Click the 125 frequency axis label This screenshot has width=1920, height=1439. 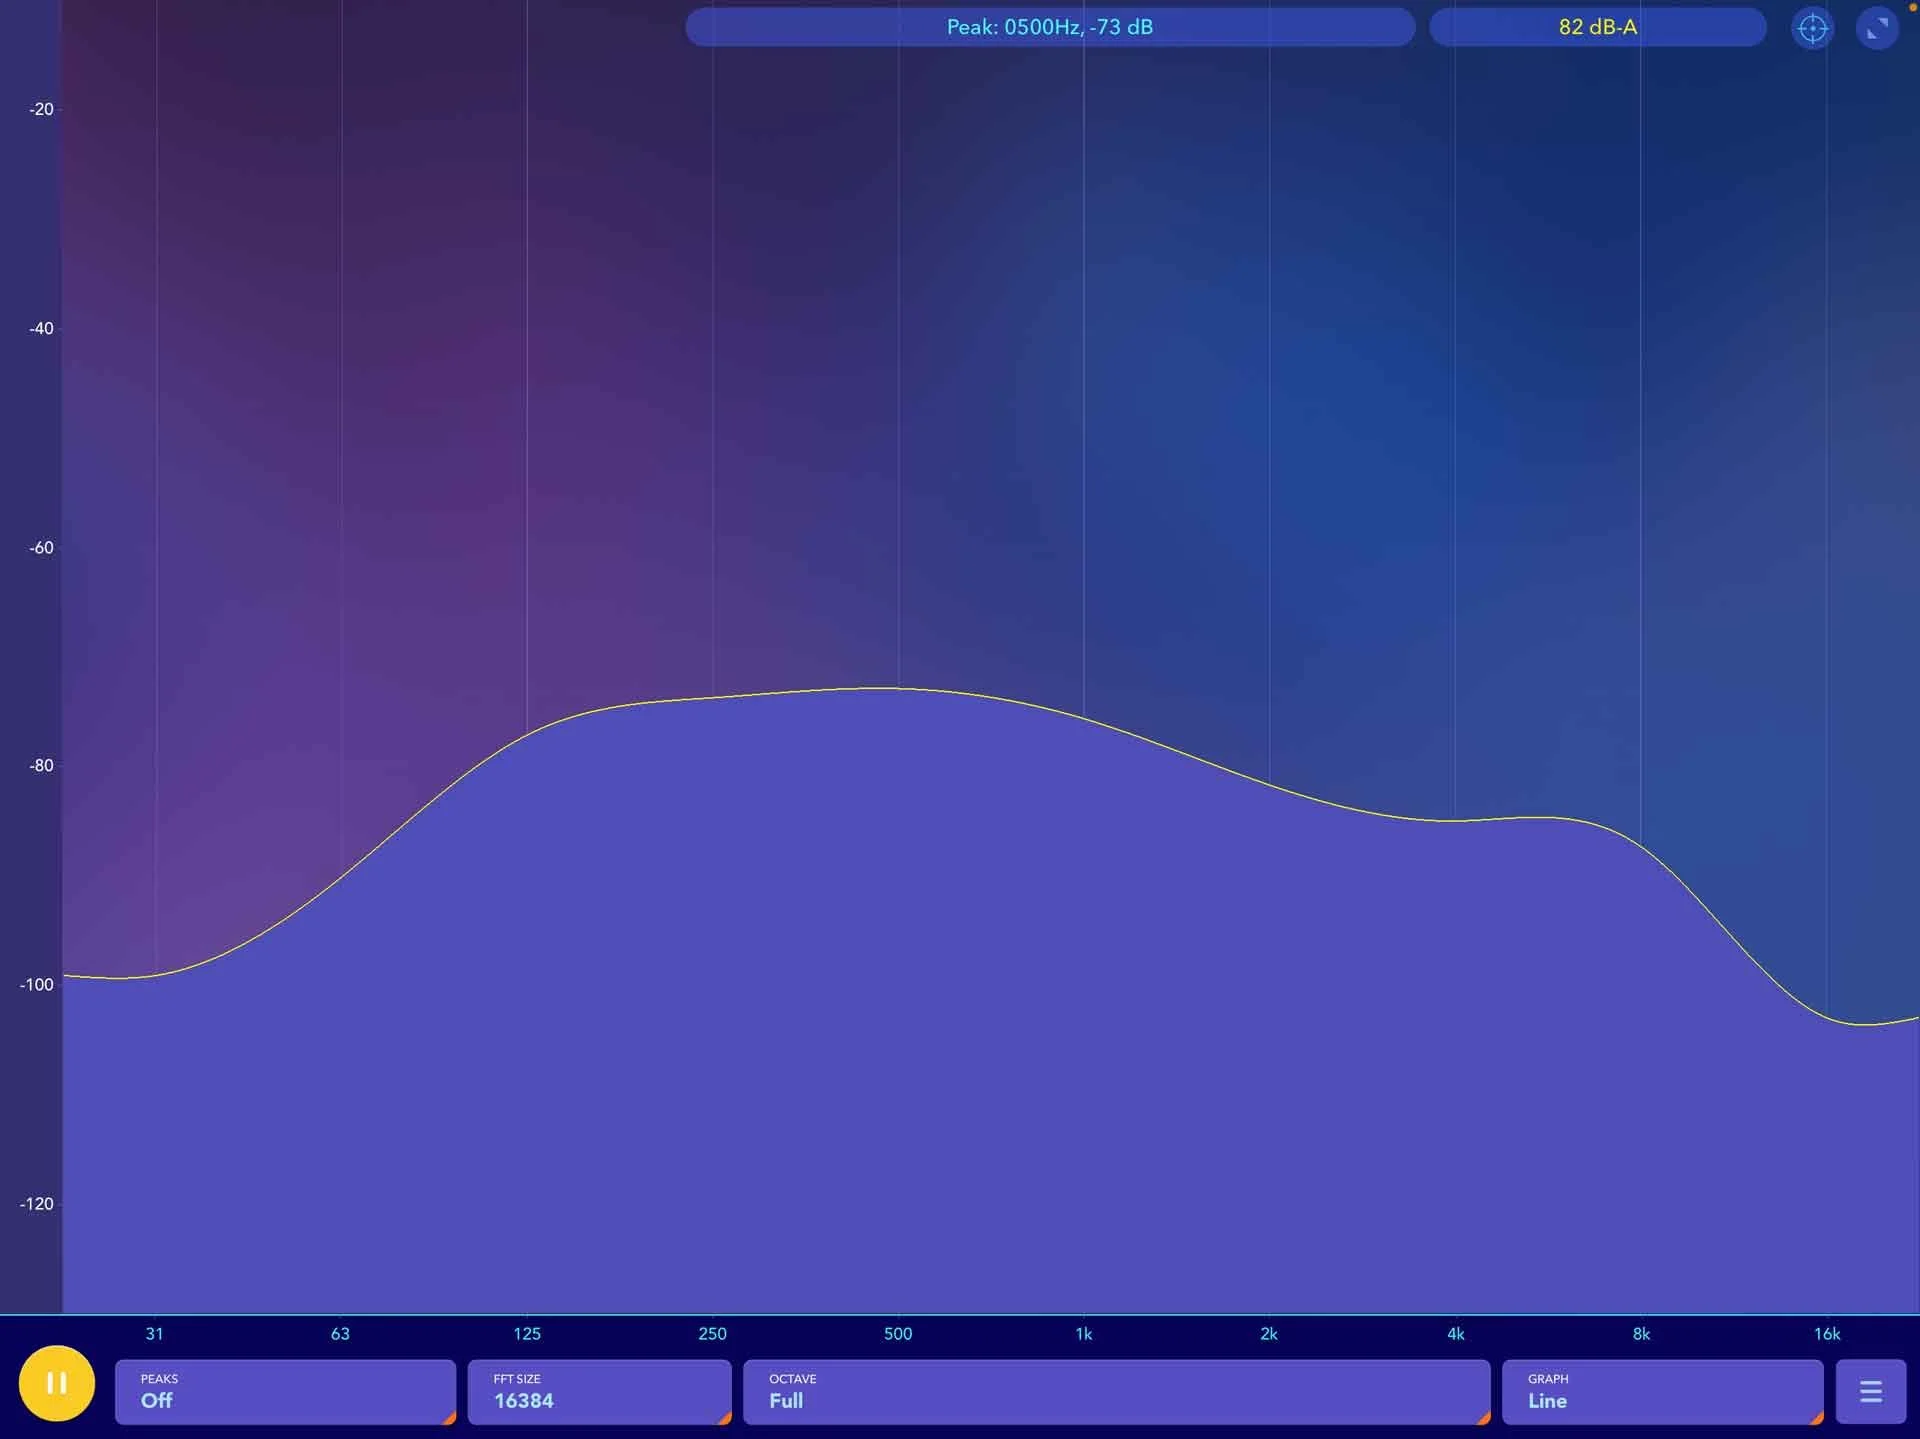click(x=527, y=1333)
